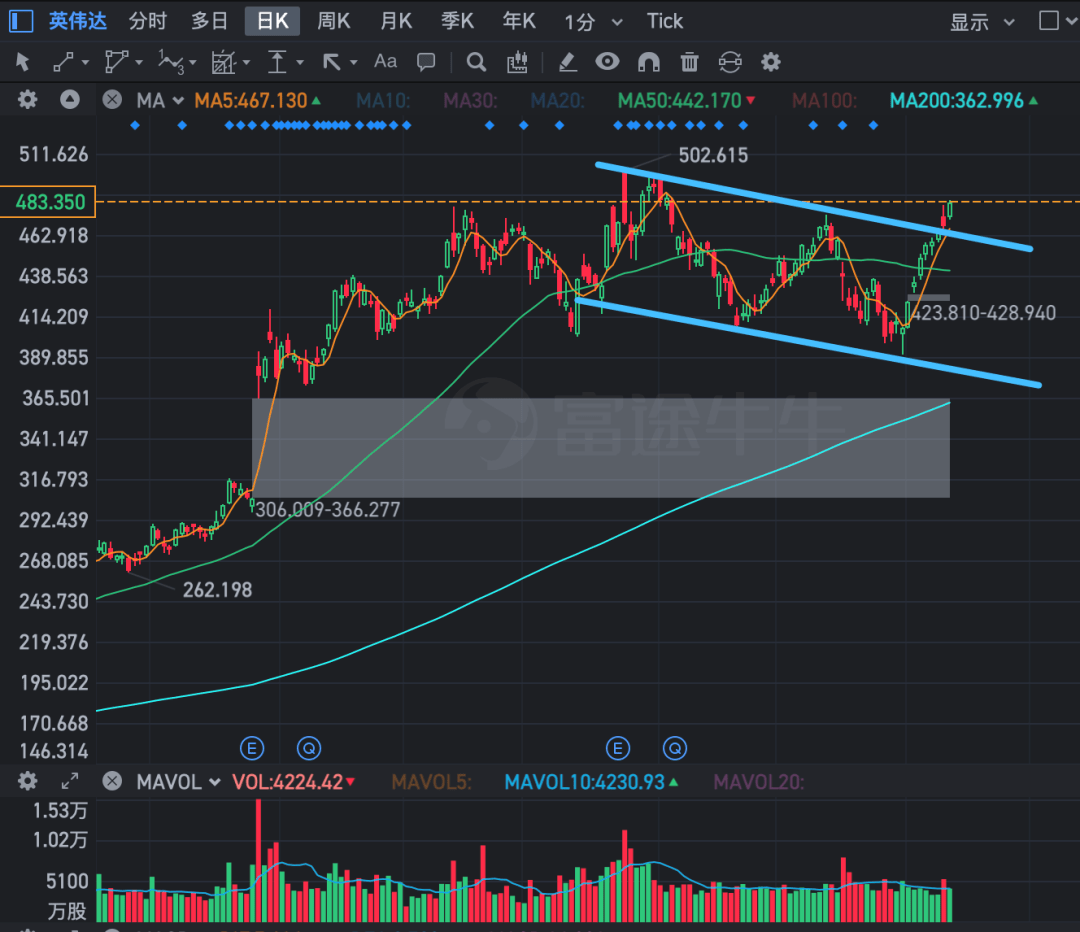
Task: Open drawing toolbar settings gear
Action: [771, 62]
